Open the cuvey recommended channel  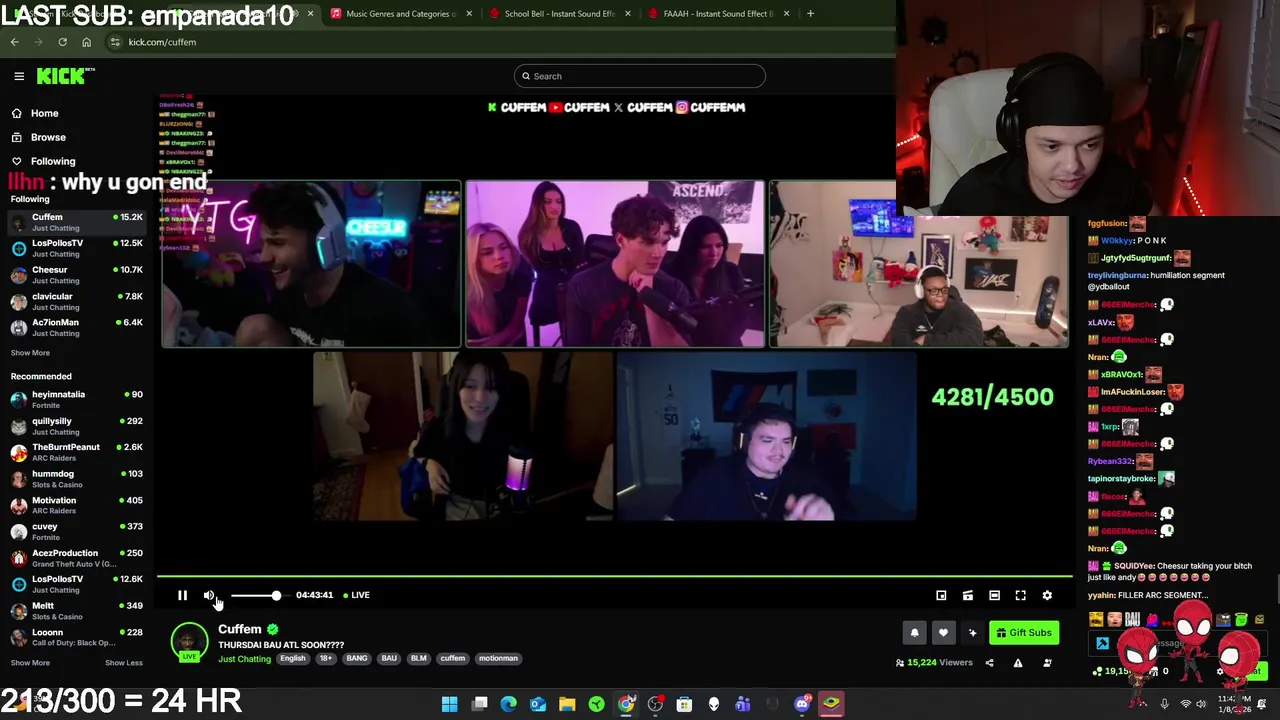(76, 531)
